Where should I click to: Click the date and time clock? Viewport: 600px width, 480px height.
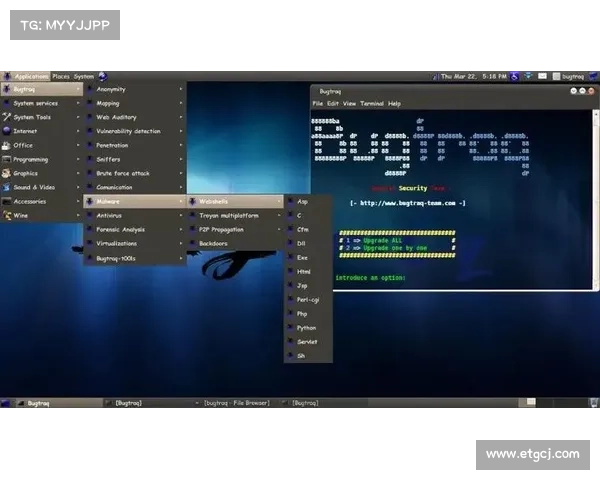click(474, 77)
